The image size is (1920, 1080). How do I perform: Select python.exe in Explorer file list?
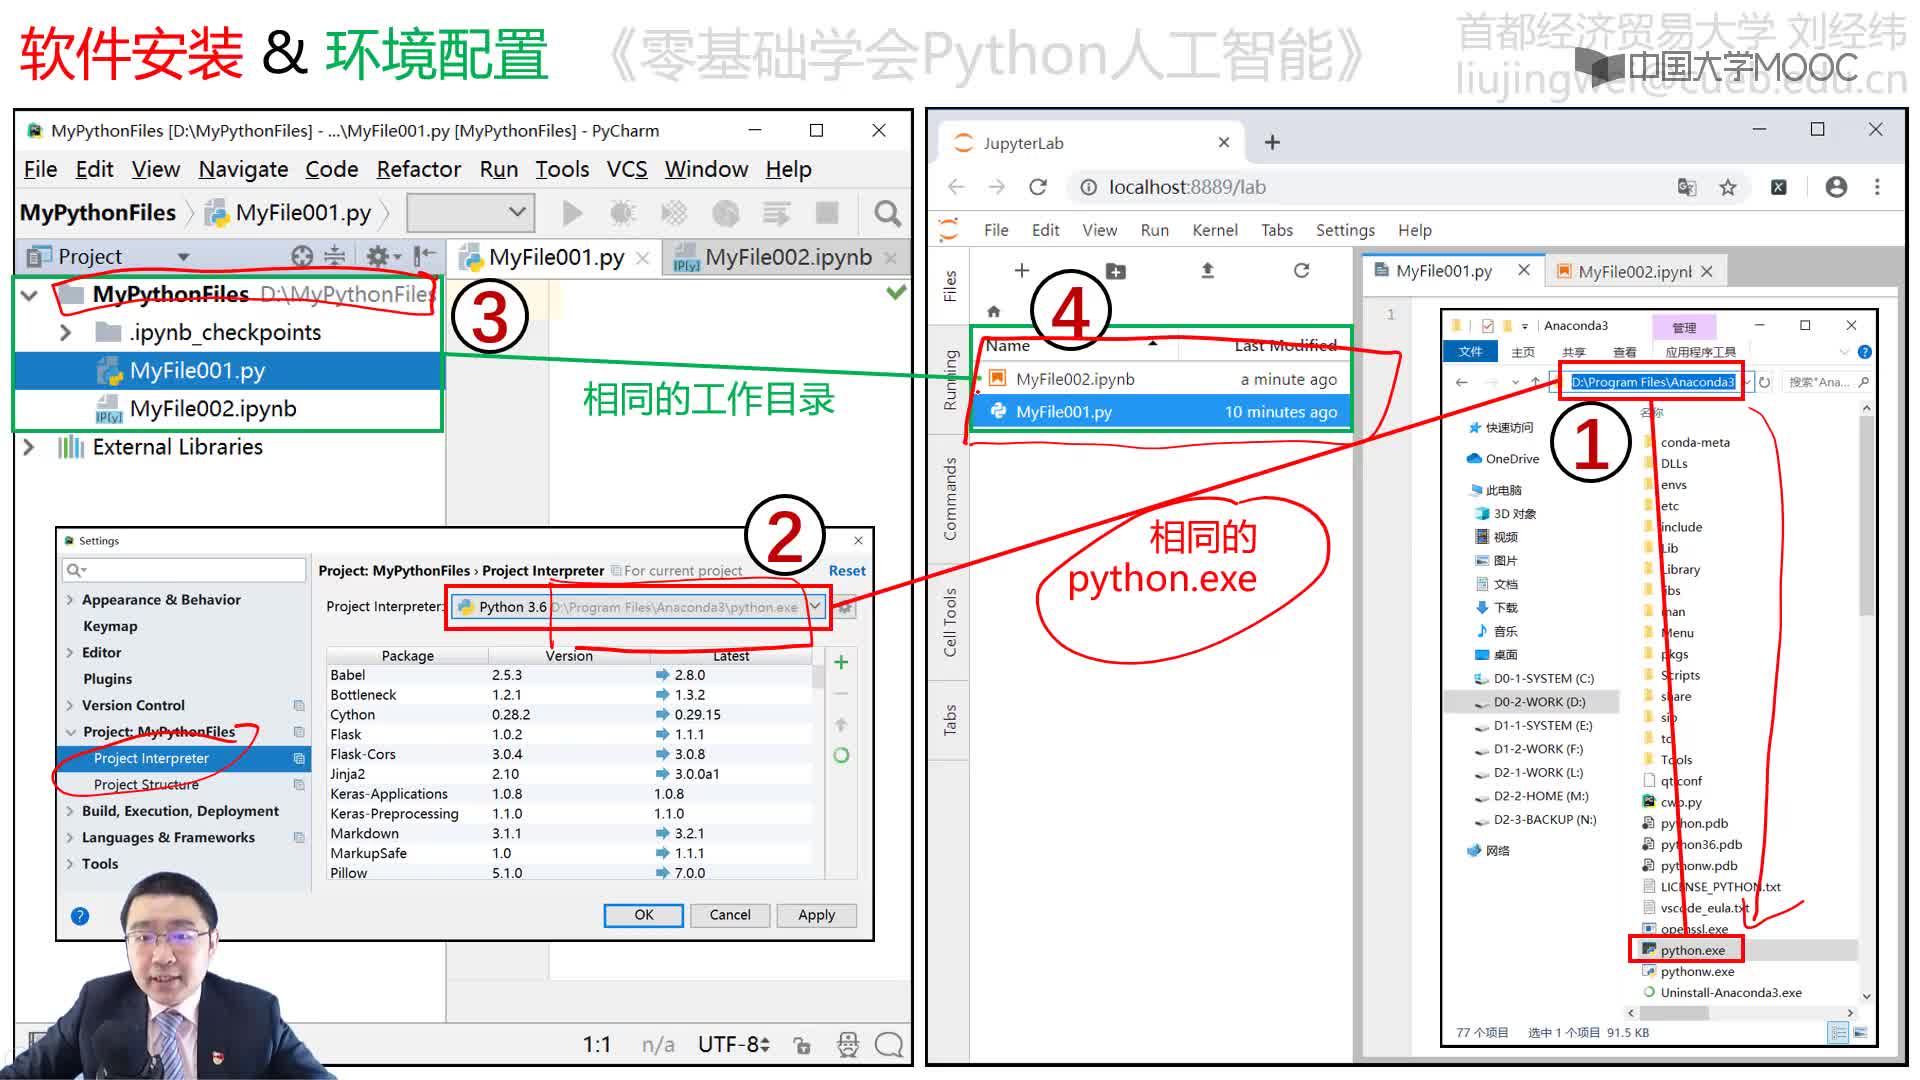(1692, 950)
